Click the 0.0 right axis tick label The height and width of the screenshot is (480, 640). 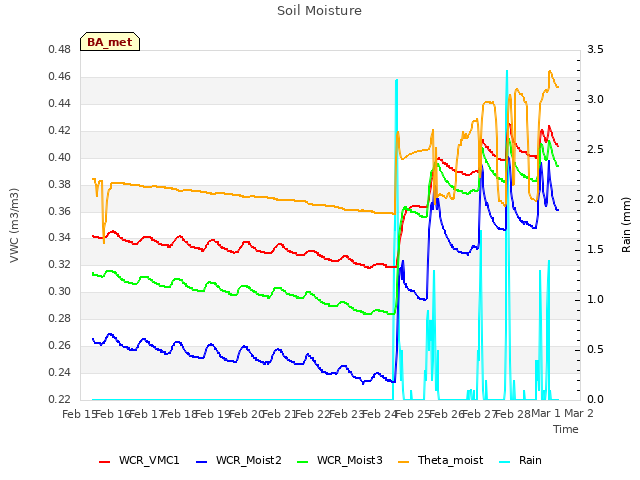coord(595,399)
